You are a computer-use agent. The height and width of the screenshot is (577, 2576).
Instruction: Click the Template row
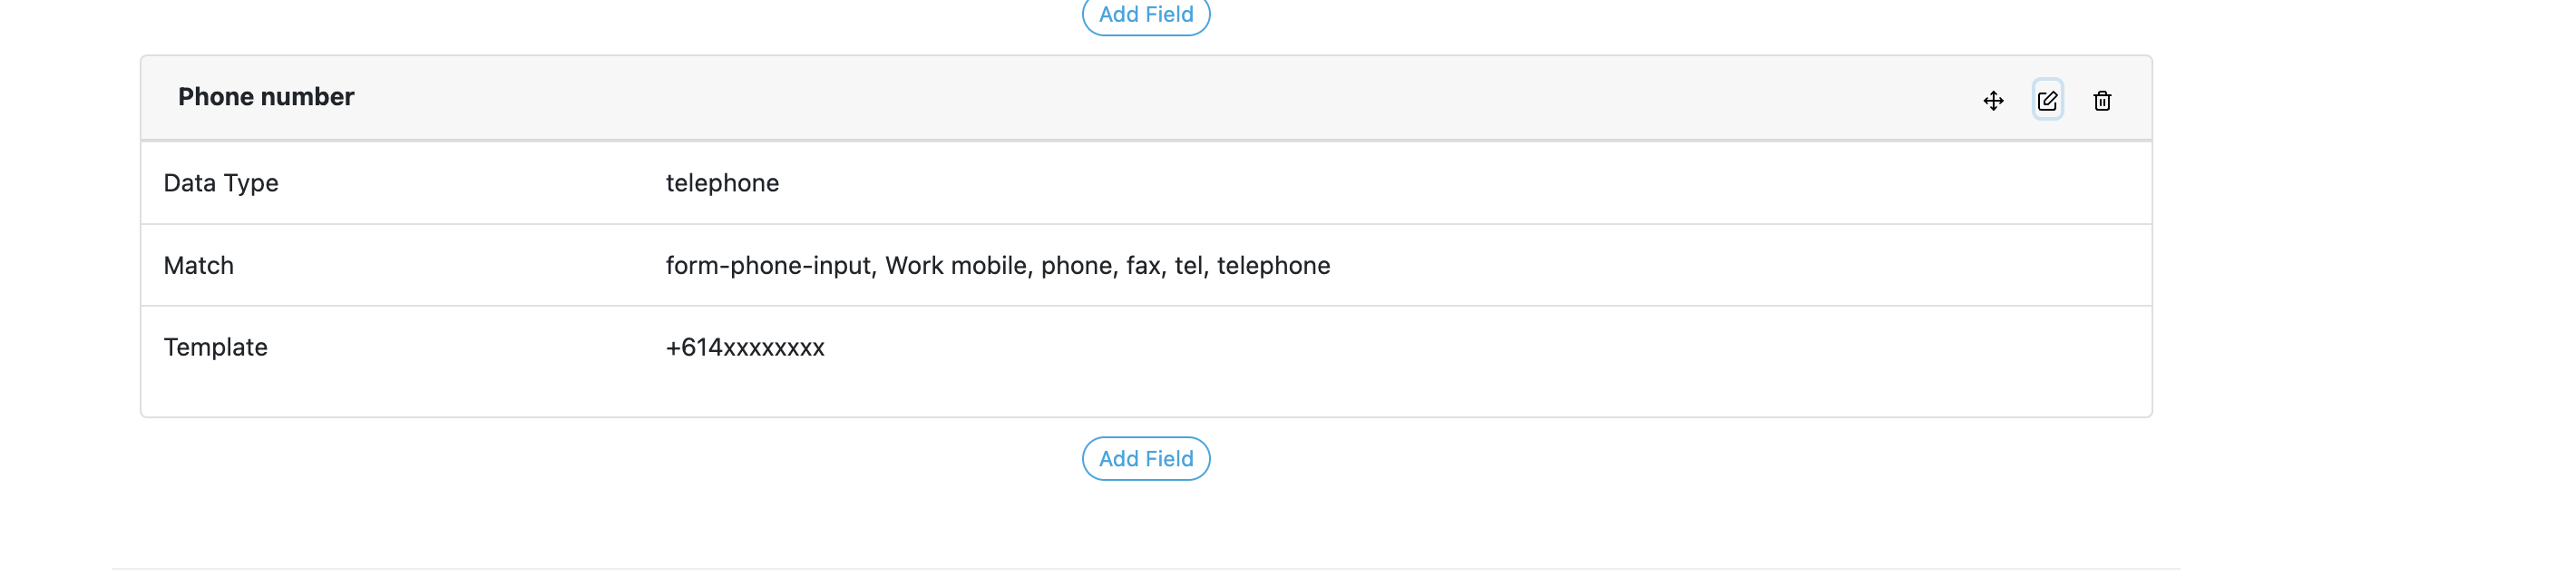[215, 347]
